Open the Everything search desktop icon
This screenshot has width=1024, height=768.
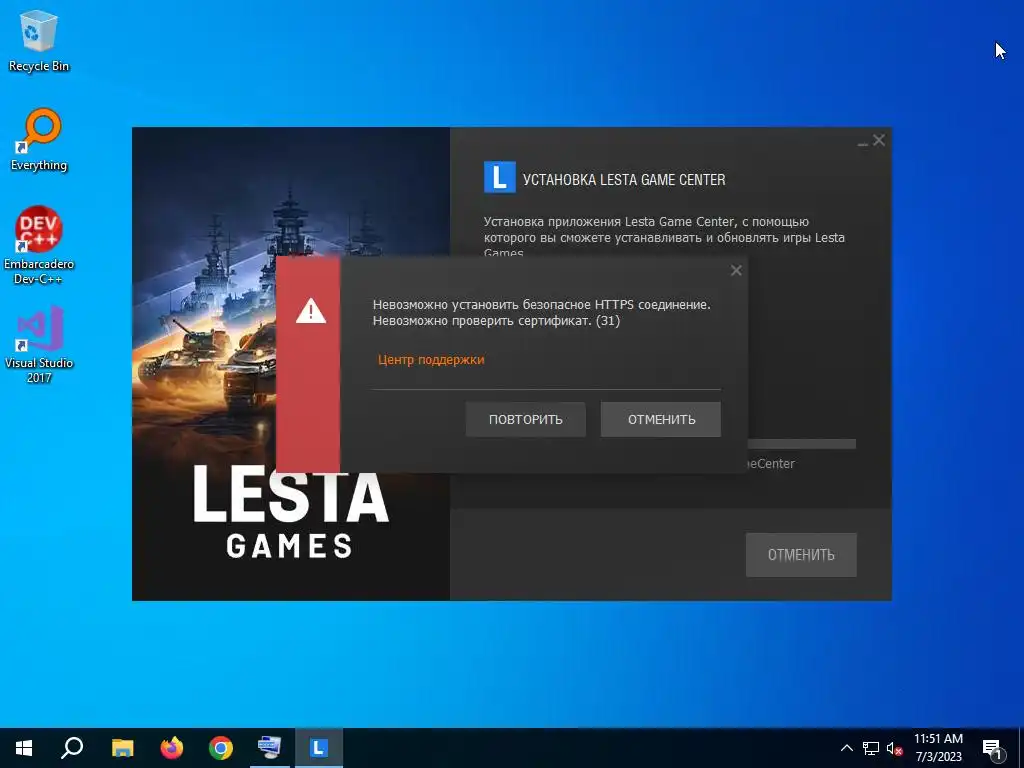tap(39, 140)
